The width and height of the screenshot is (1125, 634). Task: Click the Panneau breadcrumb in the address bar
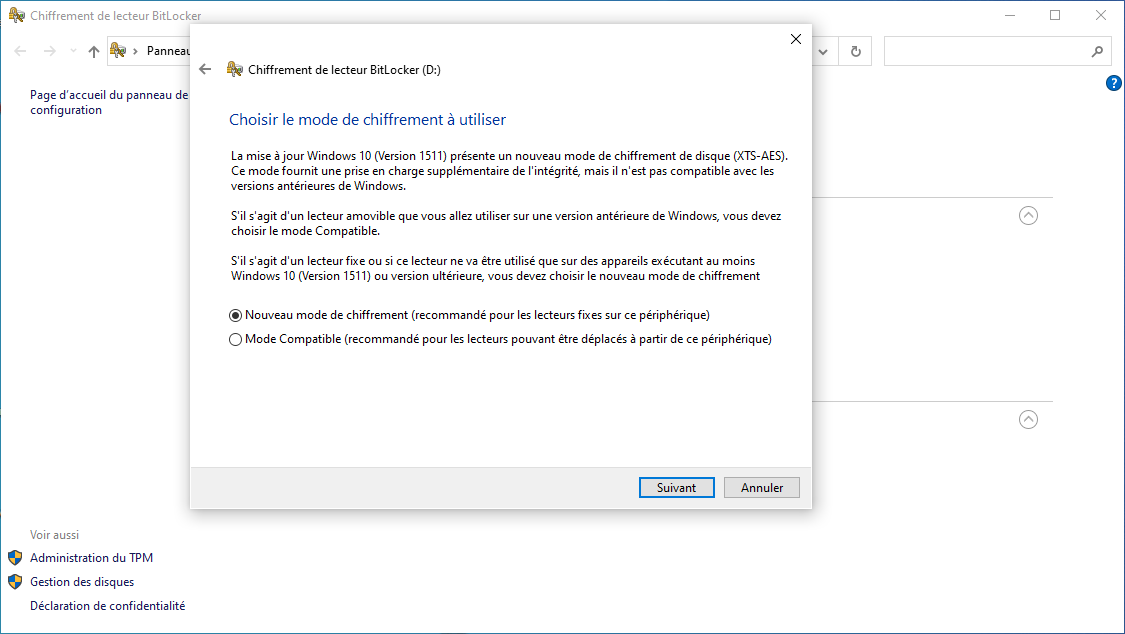pyautogui.click(x=168, y=51)
